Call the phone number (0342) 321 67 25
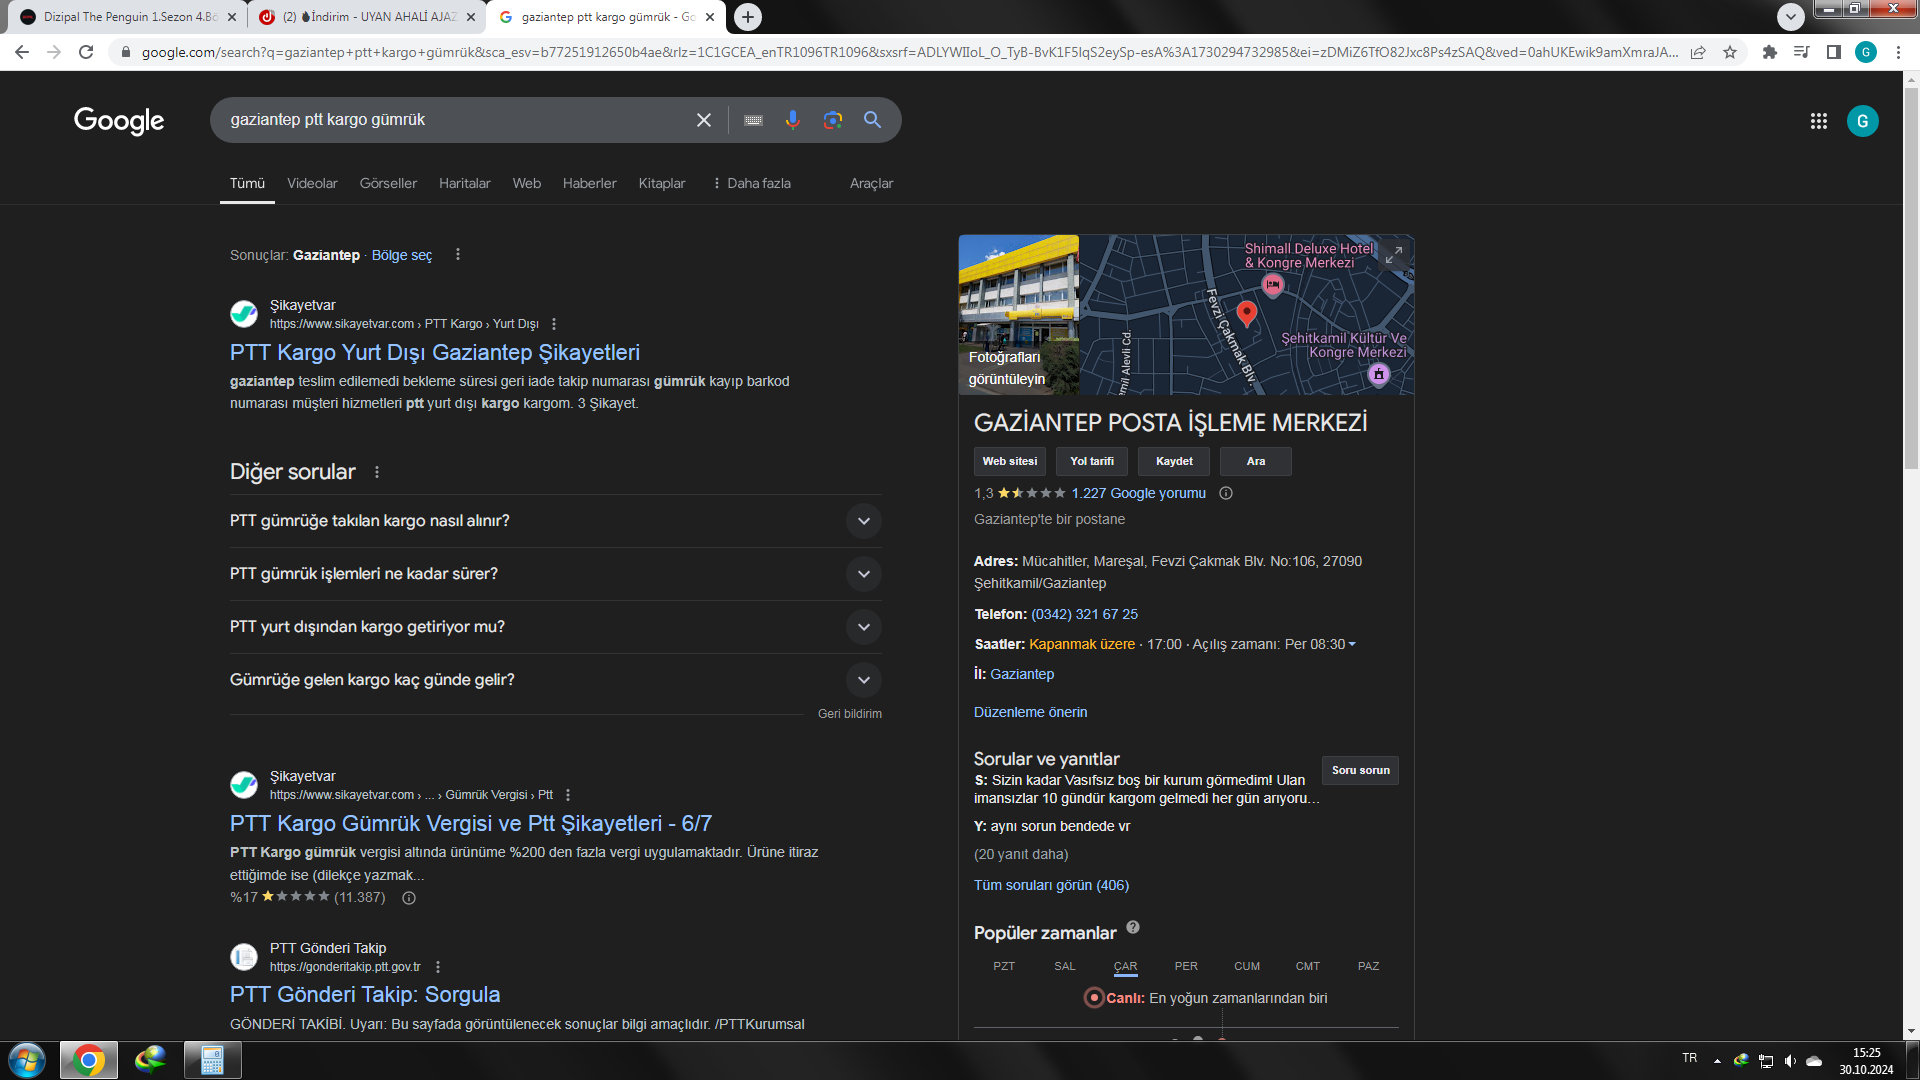Screen dimensions: 1920x1080 tap(1084, 614)
